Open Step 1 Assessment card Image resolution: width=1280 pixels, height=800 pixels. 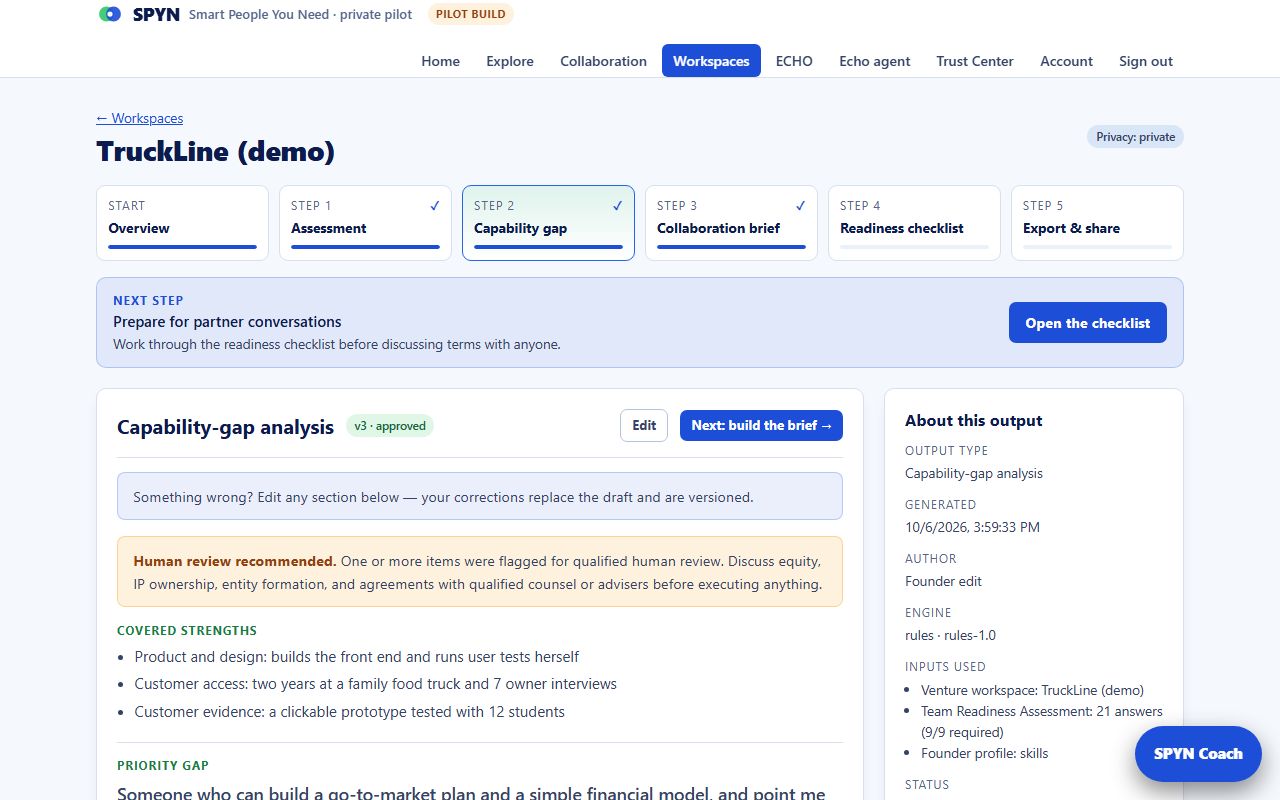tap(365, 223)
